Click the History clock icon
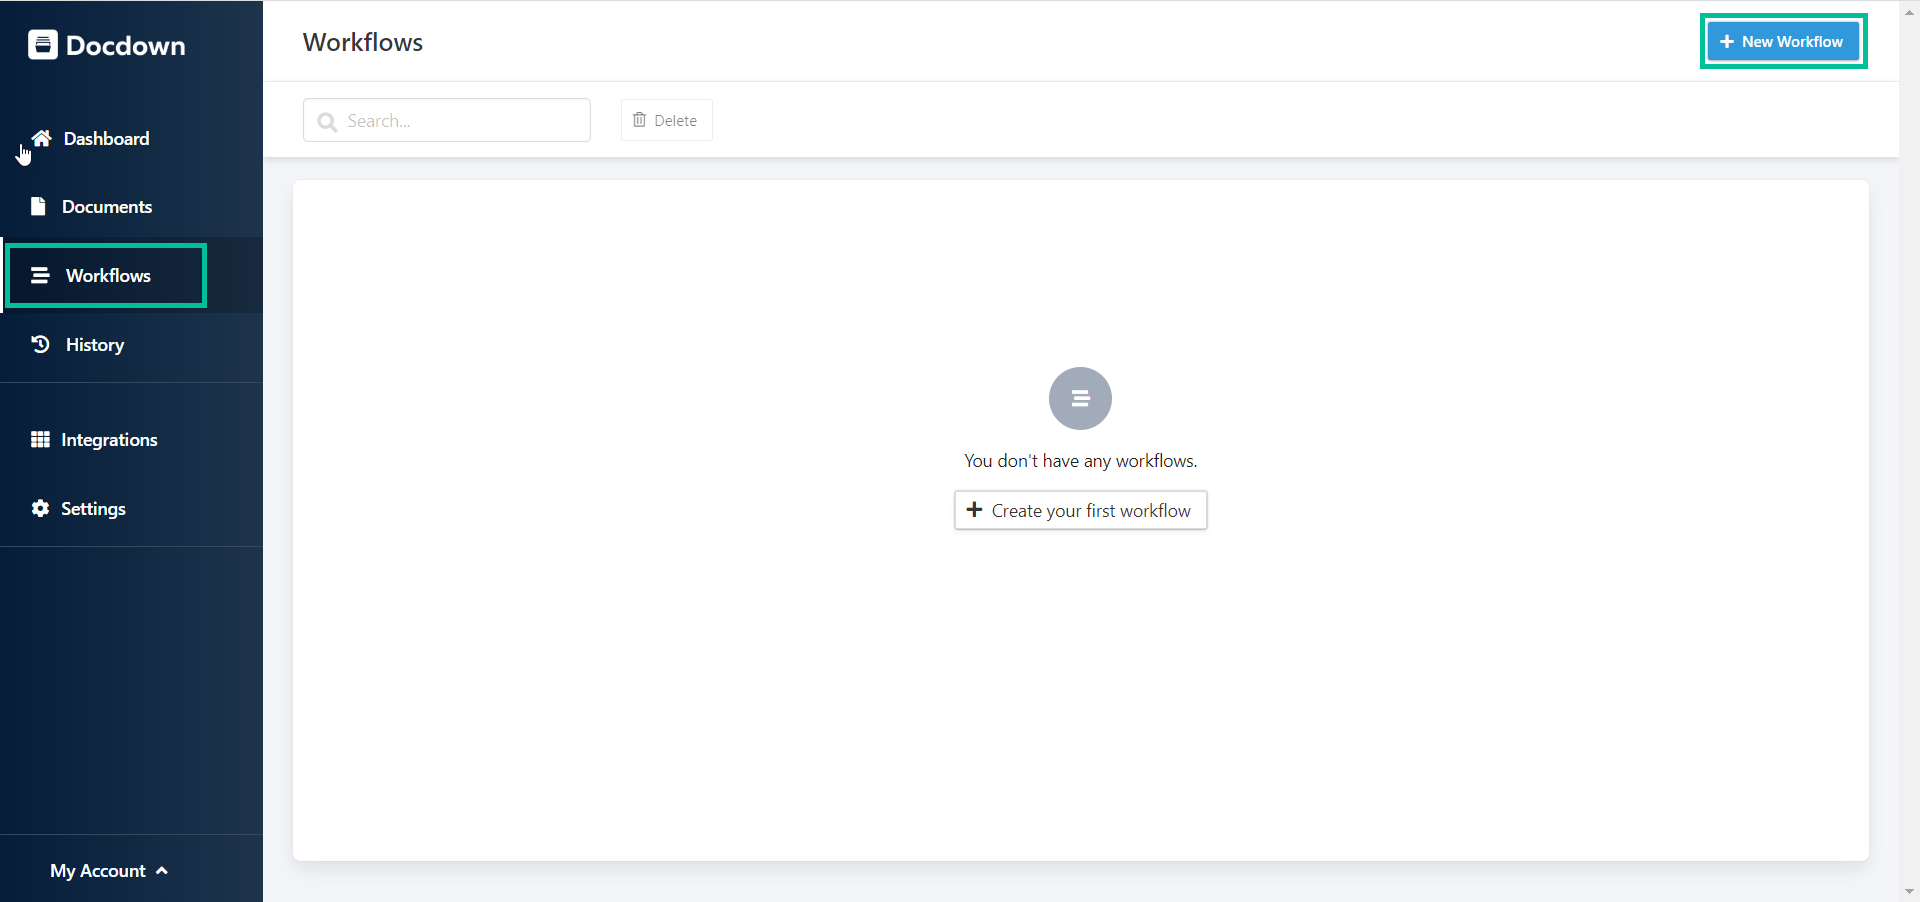Image resolution: width=1920 pixels, height=902 pixels. [x=38, y=344]
